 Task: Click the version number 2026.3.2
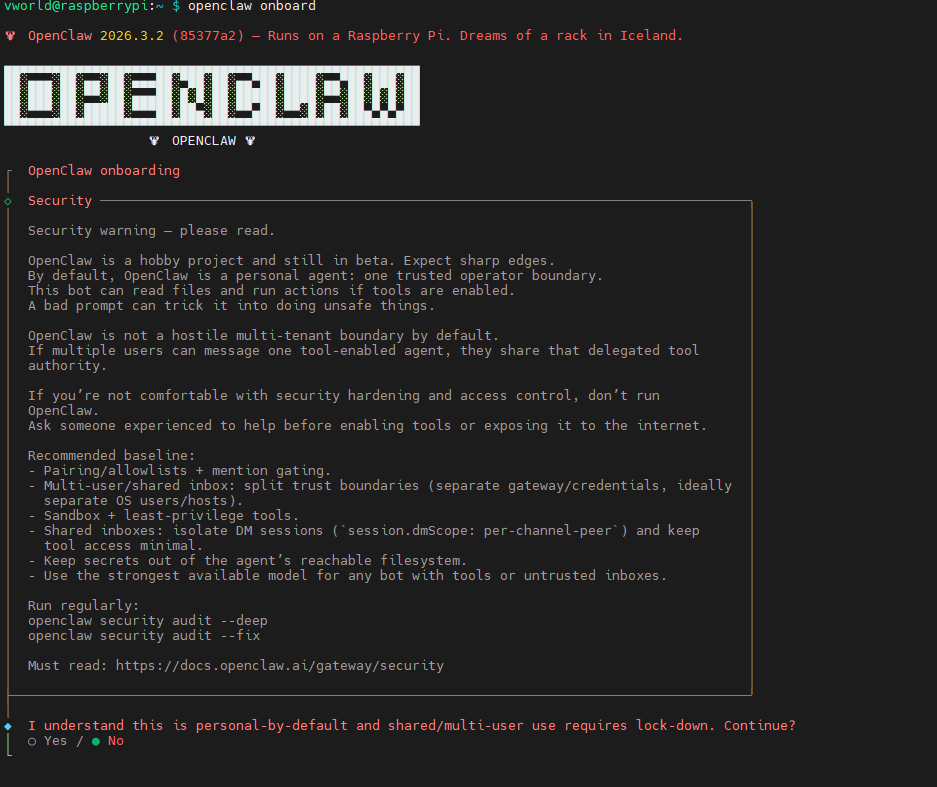(x=131, y=36)
